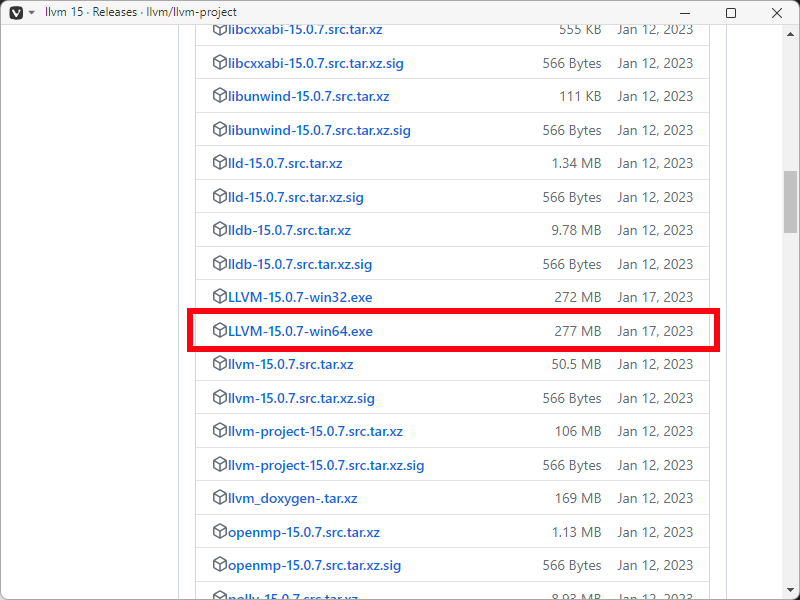Click the package icon beside LLVM-15.0.7-win32.exe
This screenshot has width=800, height=600.
pyautogui.click(x=219, y=296)
